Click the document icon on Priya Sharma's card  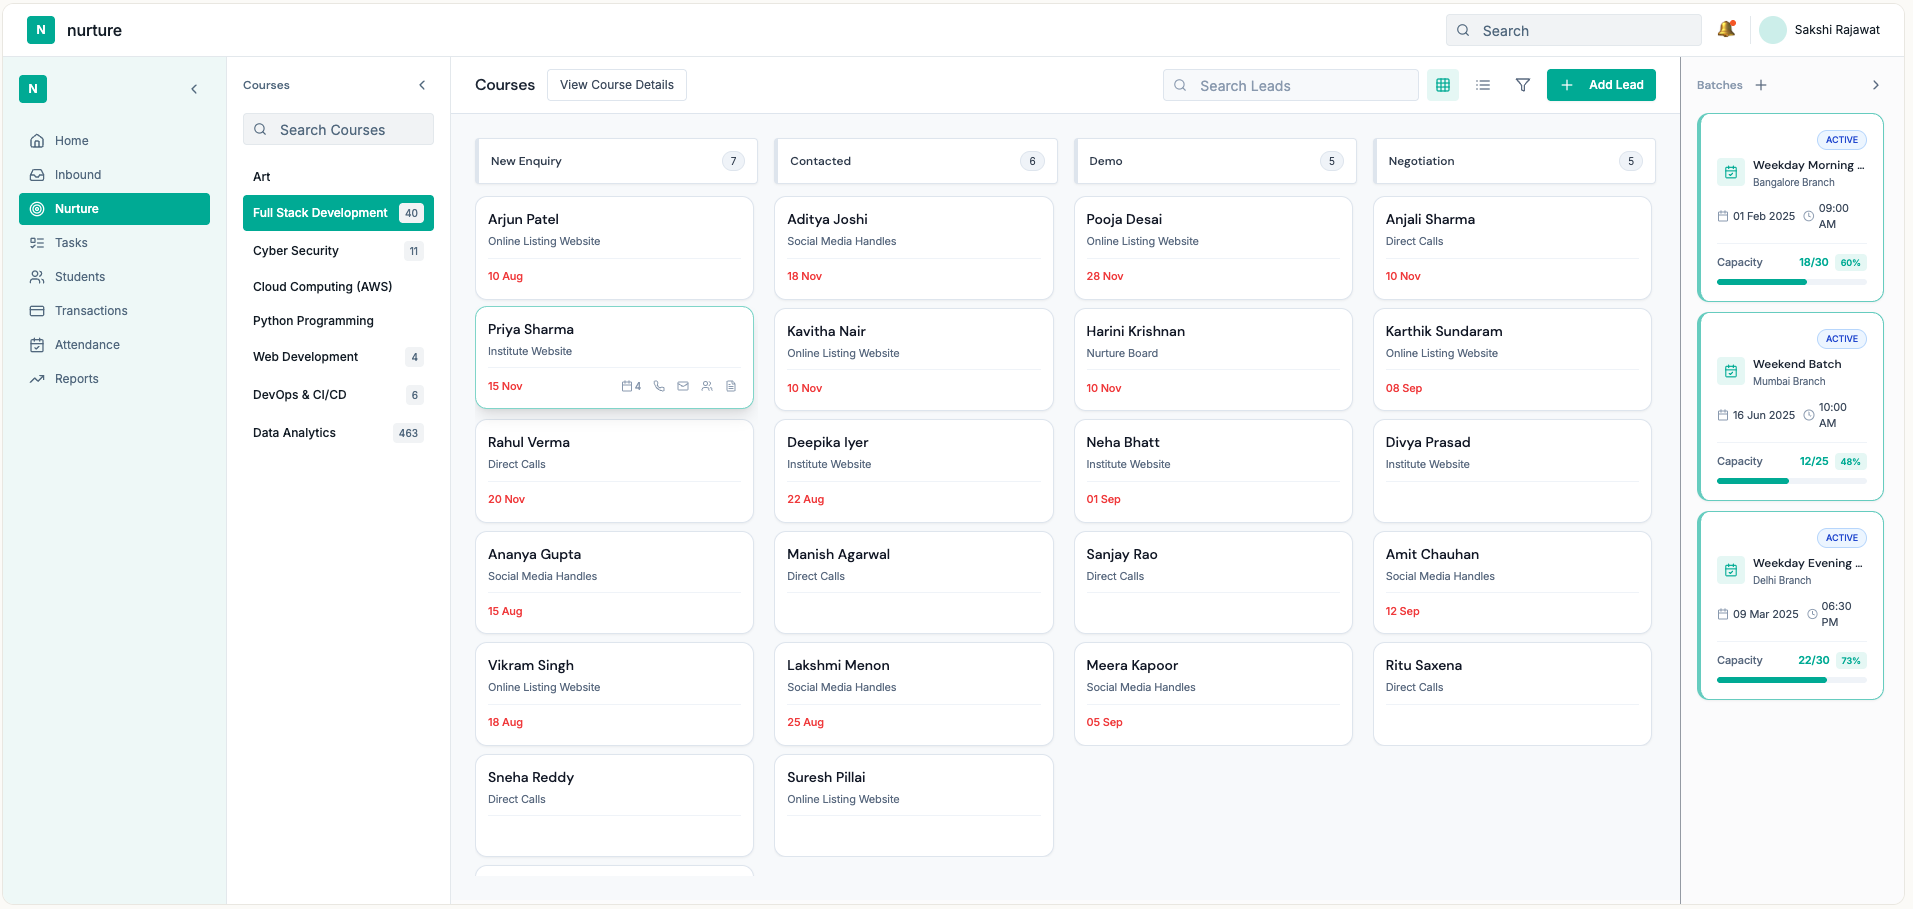[731, 386]
